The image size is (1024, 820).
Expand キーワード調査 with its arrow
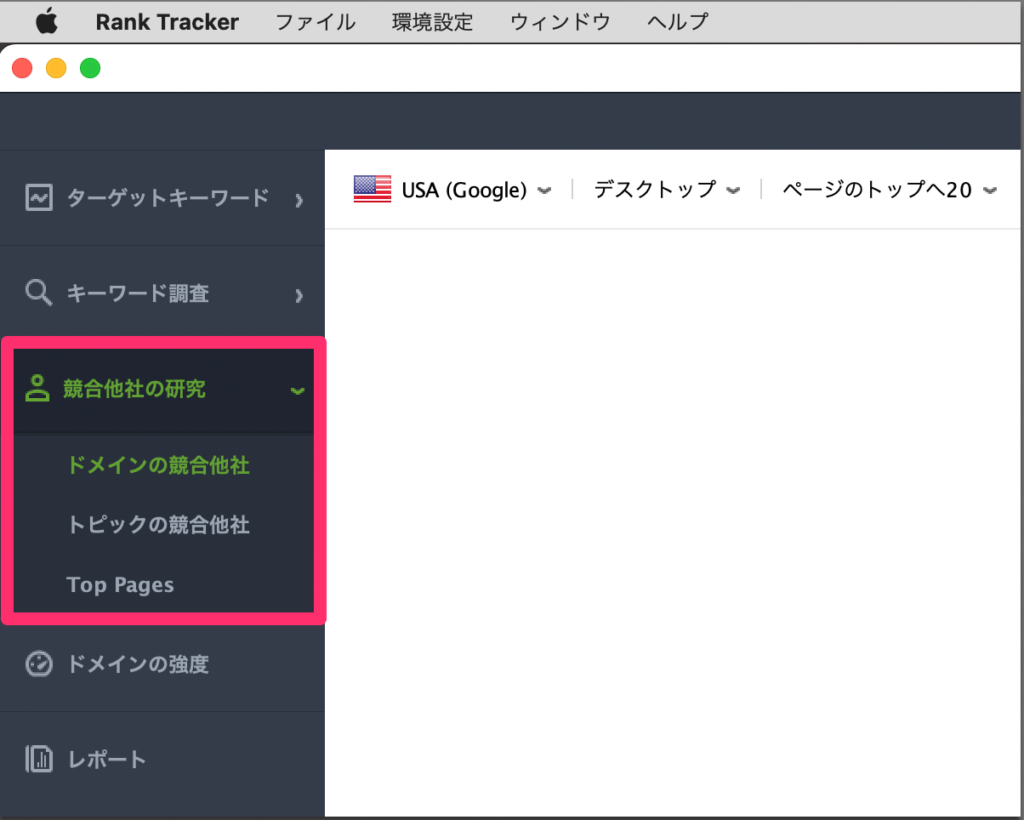pos(299,296)
